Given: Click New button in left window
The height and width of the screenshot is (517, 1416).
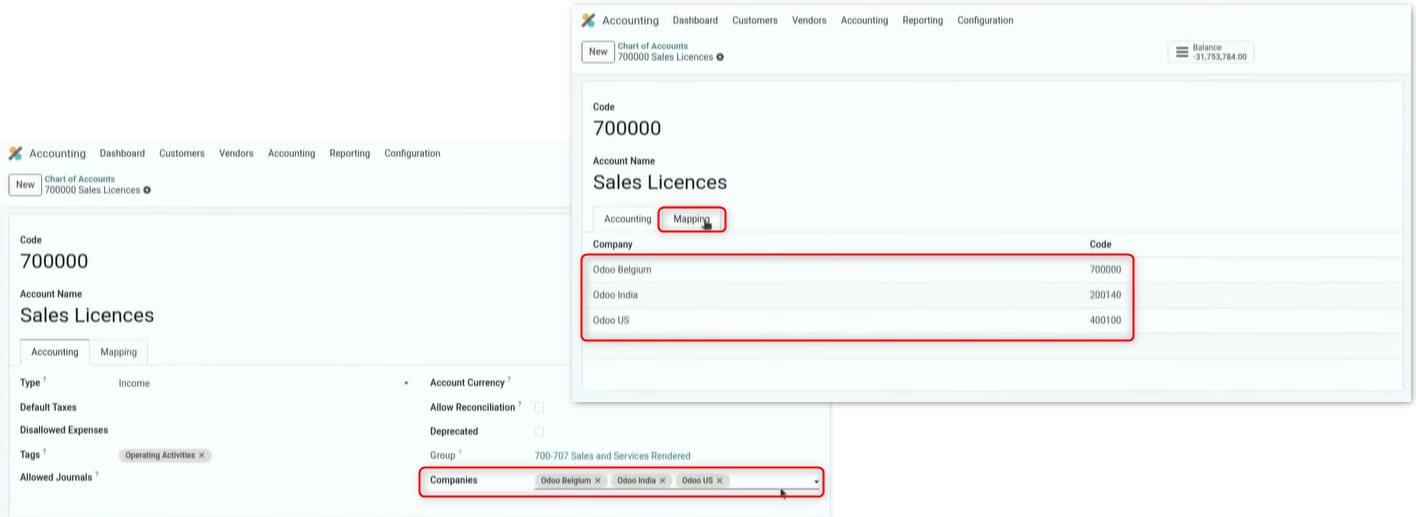Looking at the screenshot, I should [x=25, y=185].
